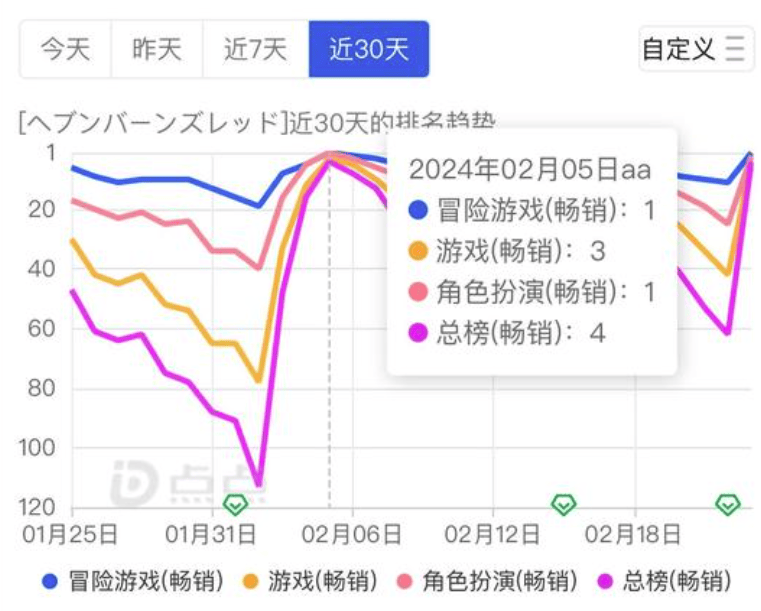Click the highlighted 近30天 tab
The height and width of the screenshot is (611, 761).
369,49
